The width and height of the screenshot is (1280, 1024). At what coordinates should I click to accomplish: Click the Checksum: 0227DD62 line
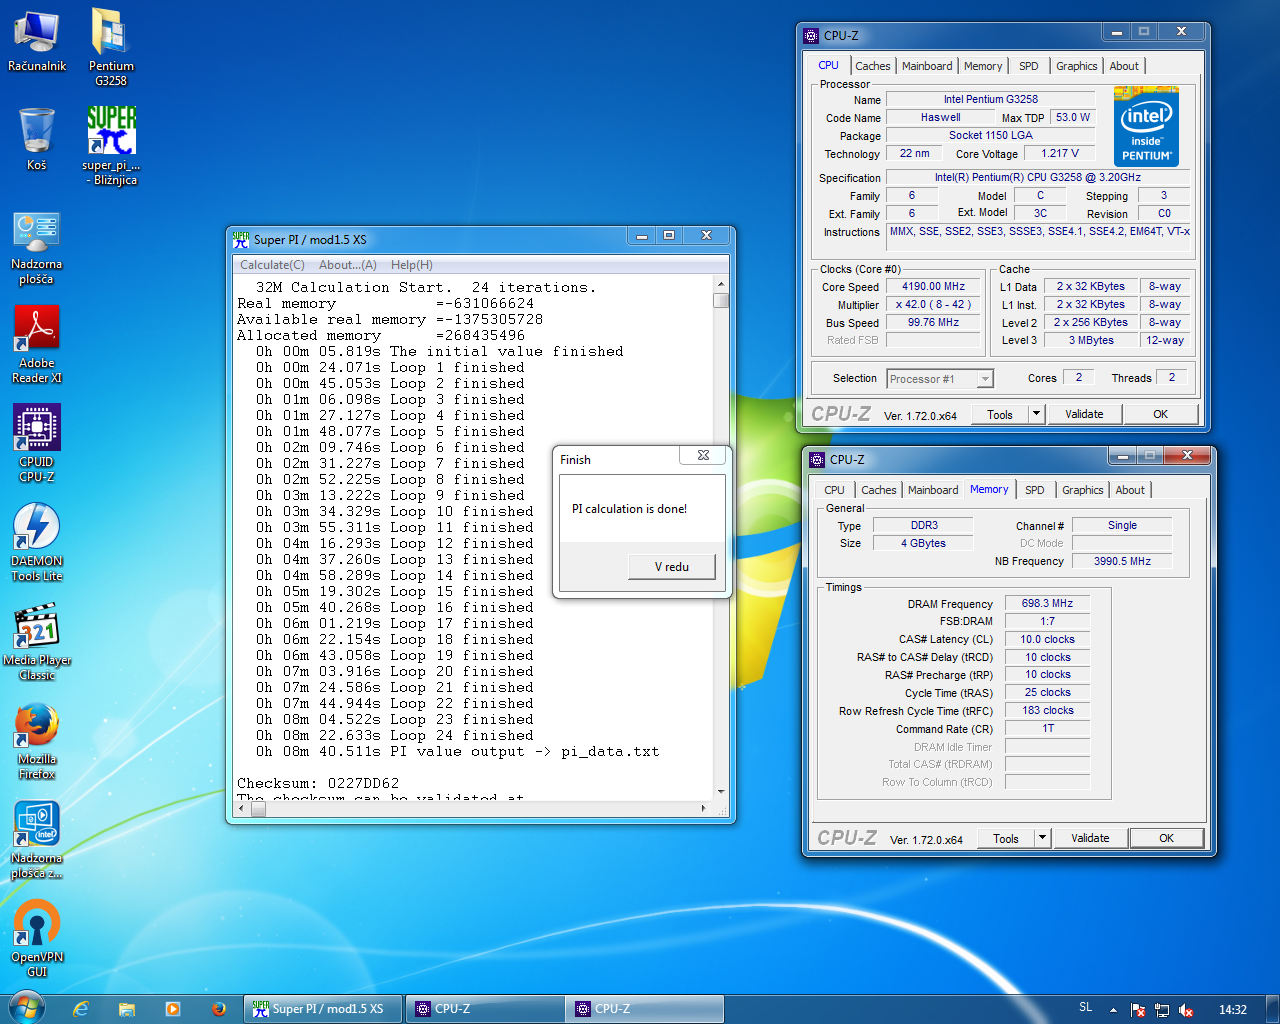(318, 783)
